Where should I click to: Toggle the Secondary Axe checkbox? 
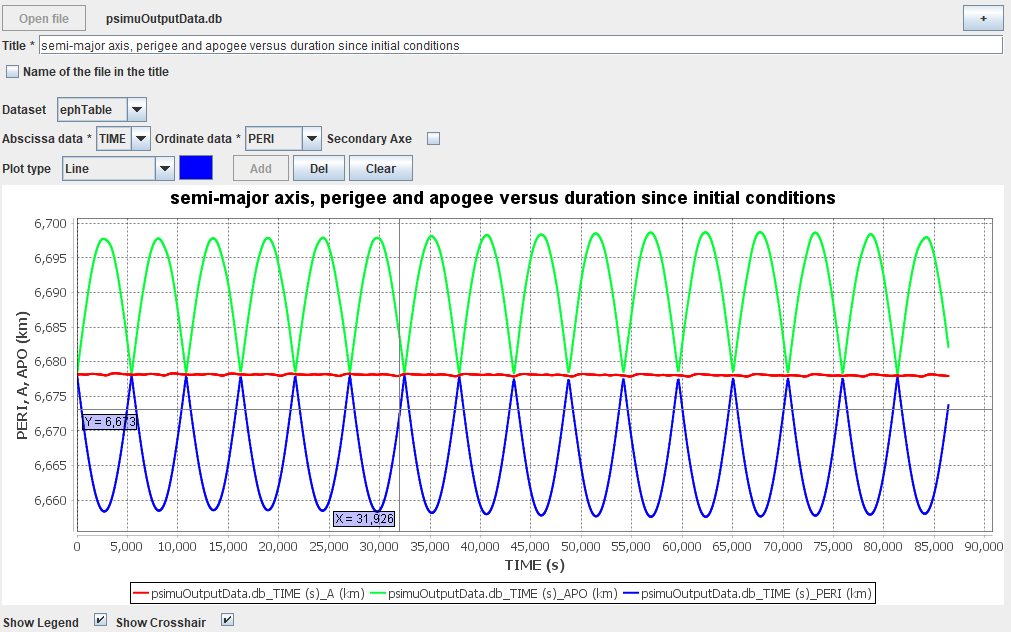pyautogui.click(x=434, y=139)
